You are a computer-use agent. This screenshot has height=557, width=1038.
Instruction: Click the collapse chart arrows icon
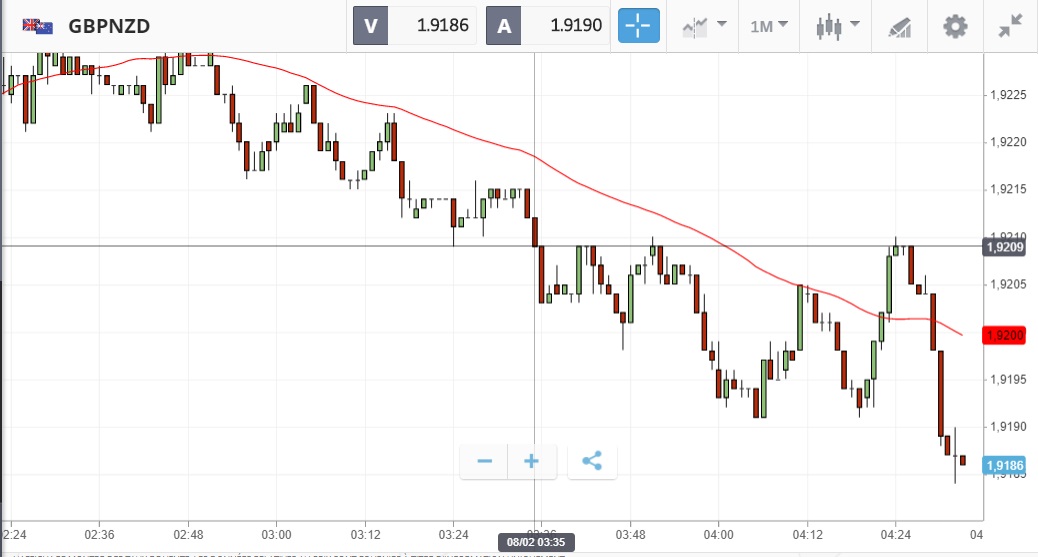click(1011, 26)
